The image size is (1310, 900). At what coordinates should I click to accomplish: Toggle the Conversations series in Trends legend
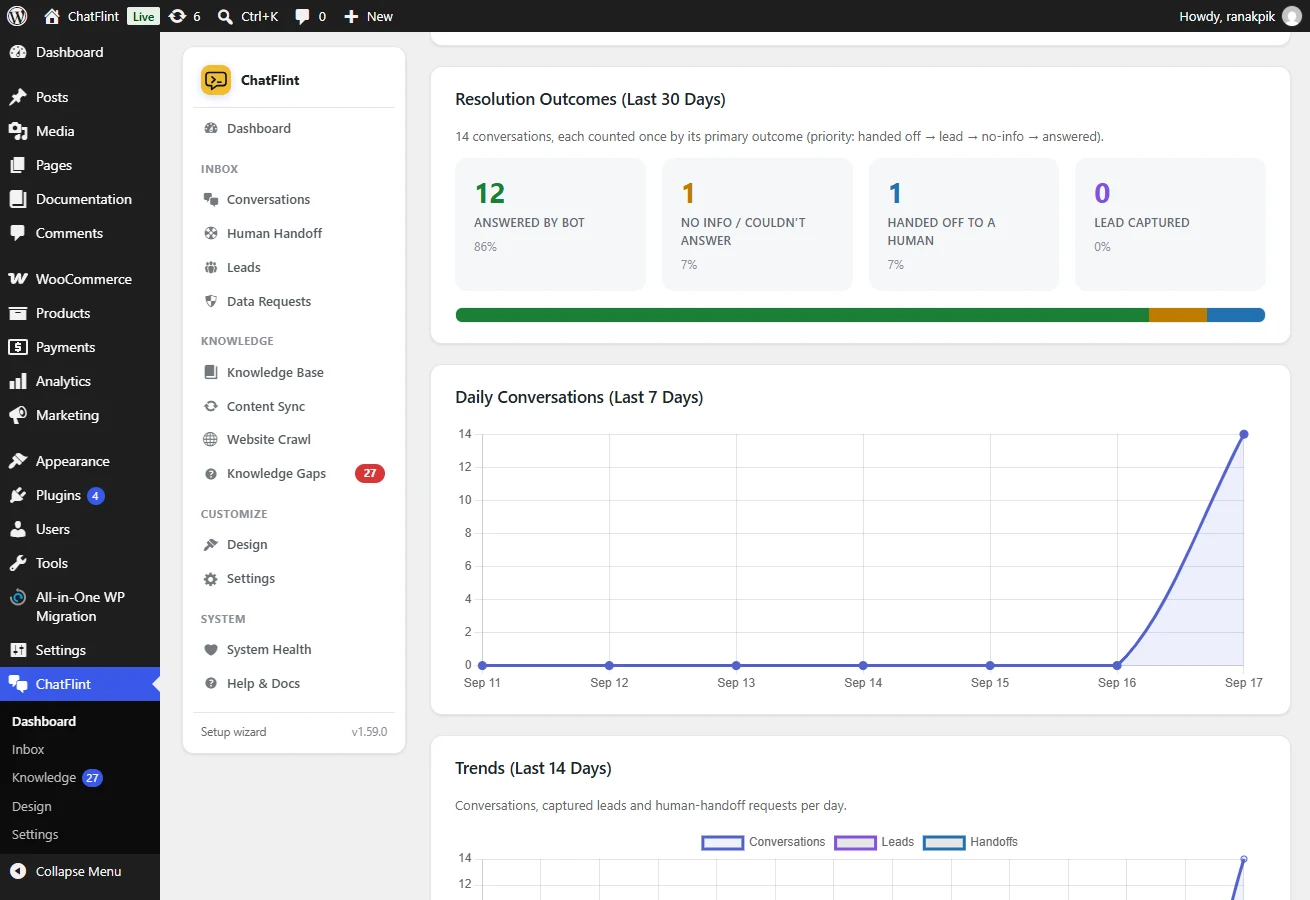tap(764, 842)
